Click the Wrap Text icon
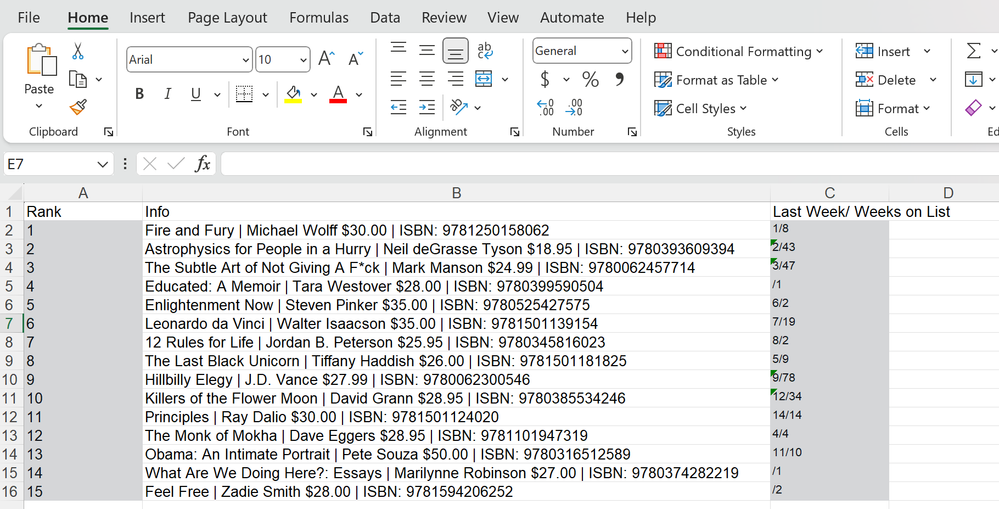This screenshot has height=509, width=999. (x=485, y=50)
